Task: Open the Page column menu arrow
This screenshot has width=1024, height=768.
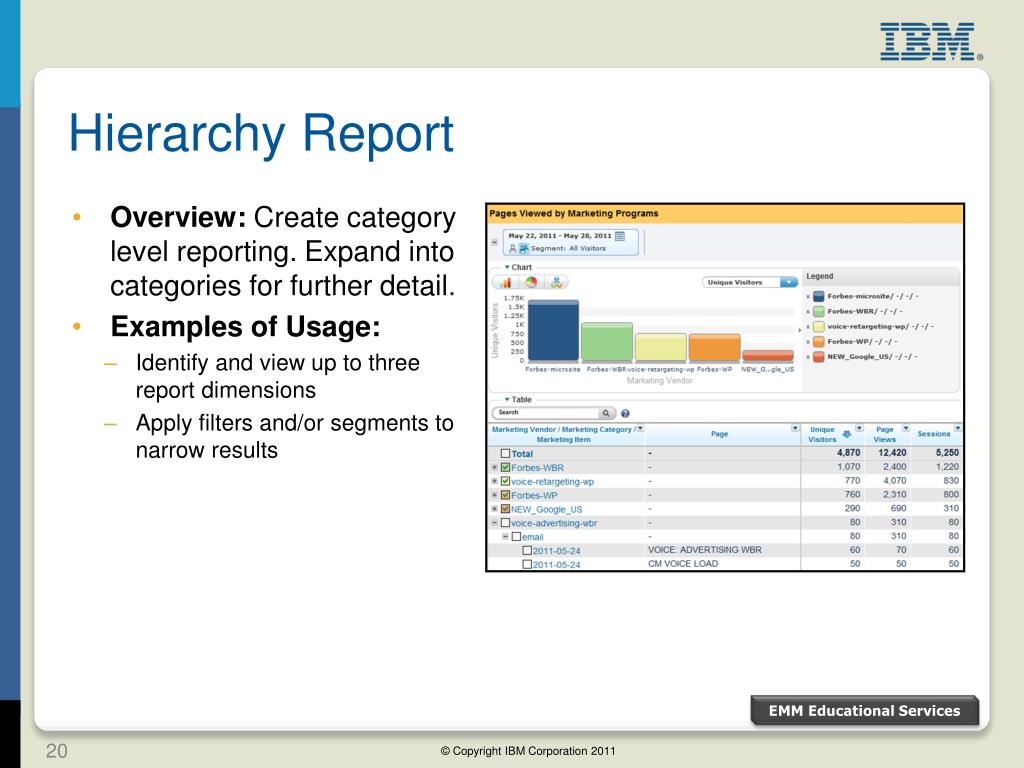Action: (795, 428)
